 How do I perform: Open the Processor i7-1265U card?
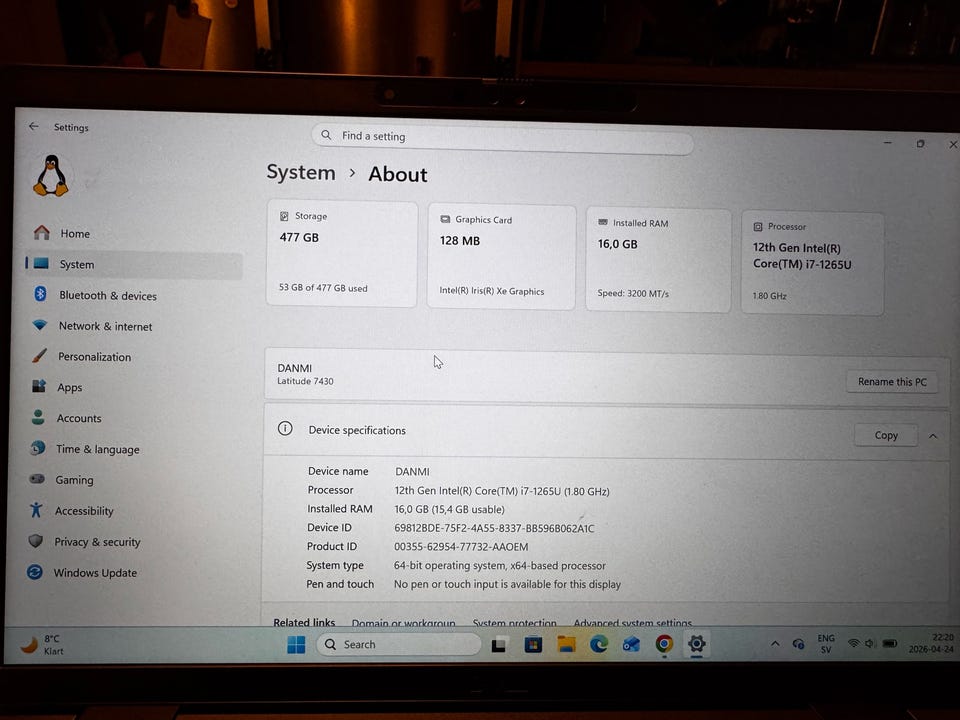[x=812, y=263]
